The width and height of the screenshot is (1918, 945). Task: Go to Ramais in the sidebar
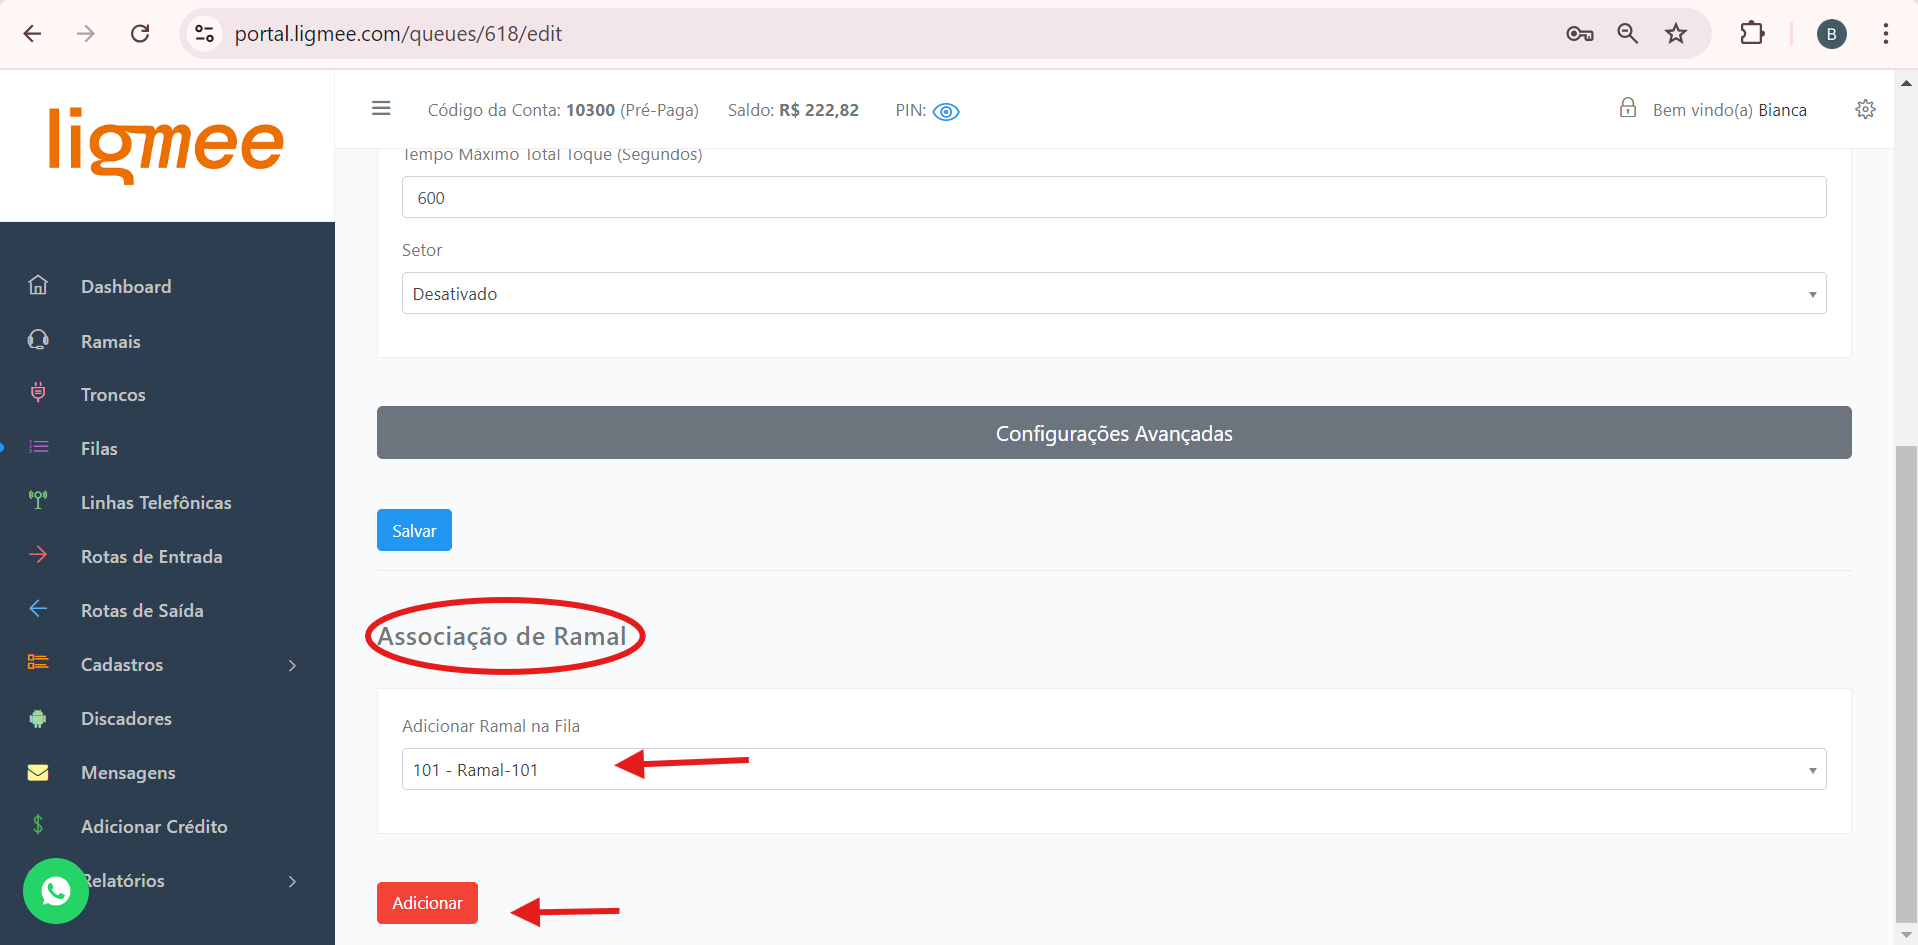click(x=110, y=341)
